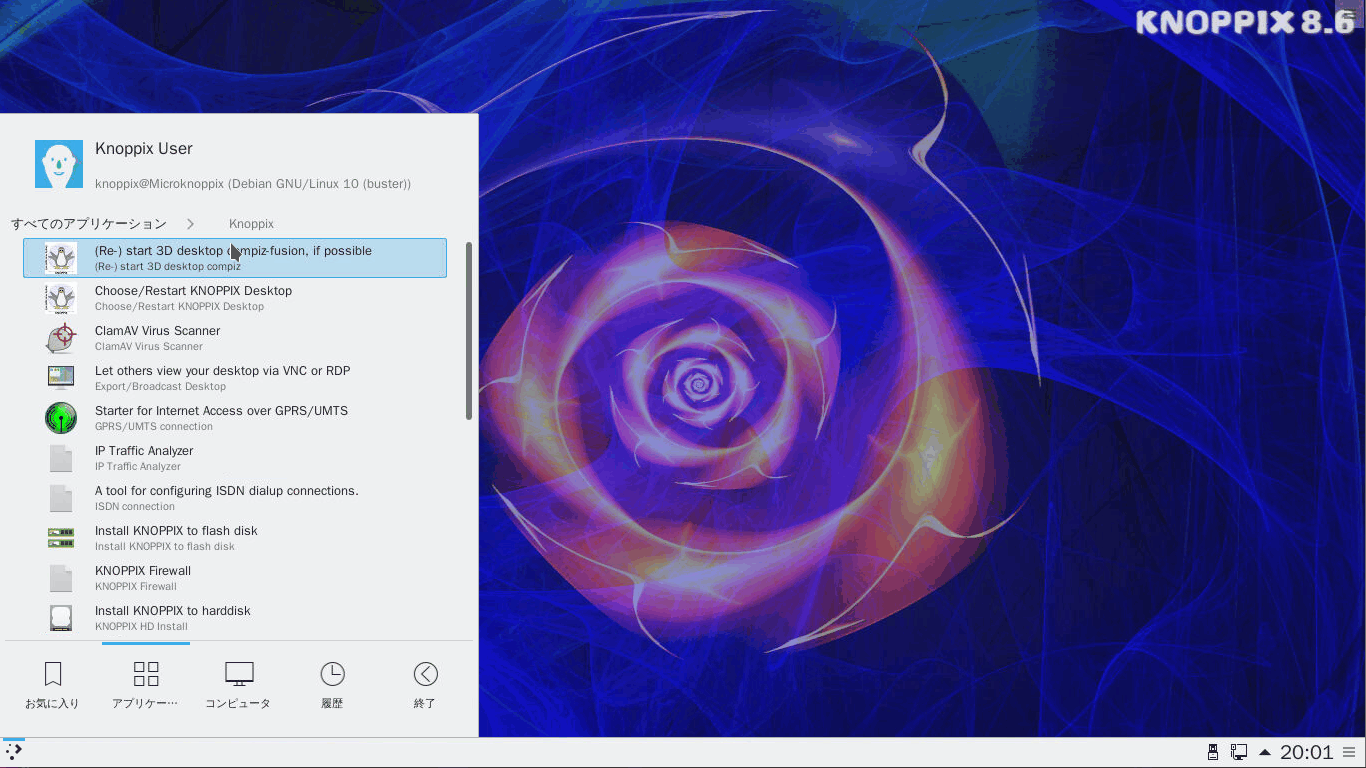Screen dimensions: 1366x768
Task: Click the penguin icon for 3D desktop compiz-fusion
Action: pos(61,258)
